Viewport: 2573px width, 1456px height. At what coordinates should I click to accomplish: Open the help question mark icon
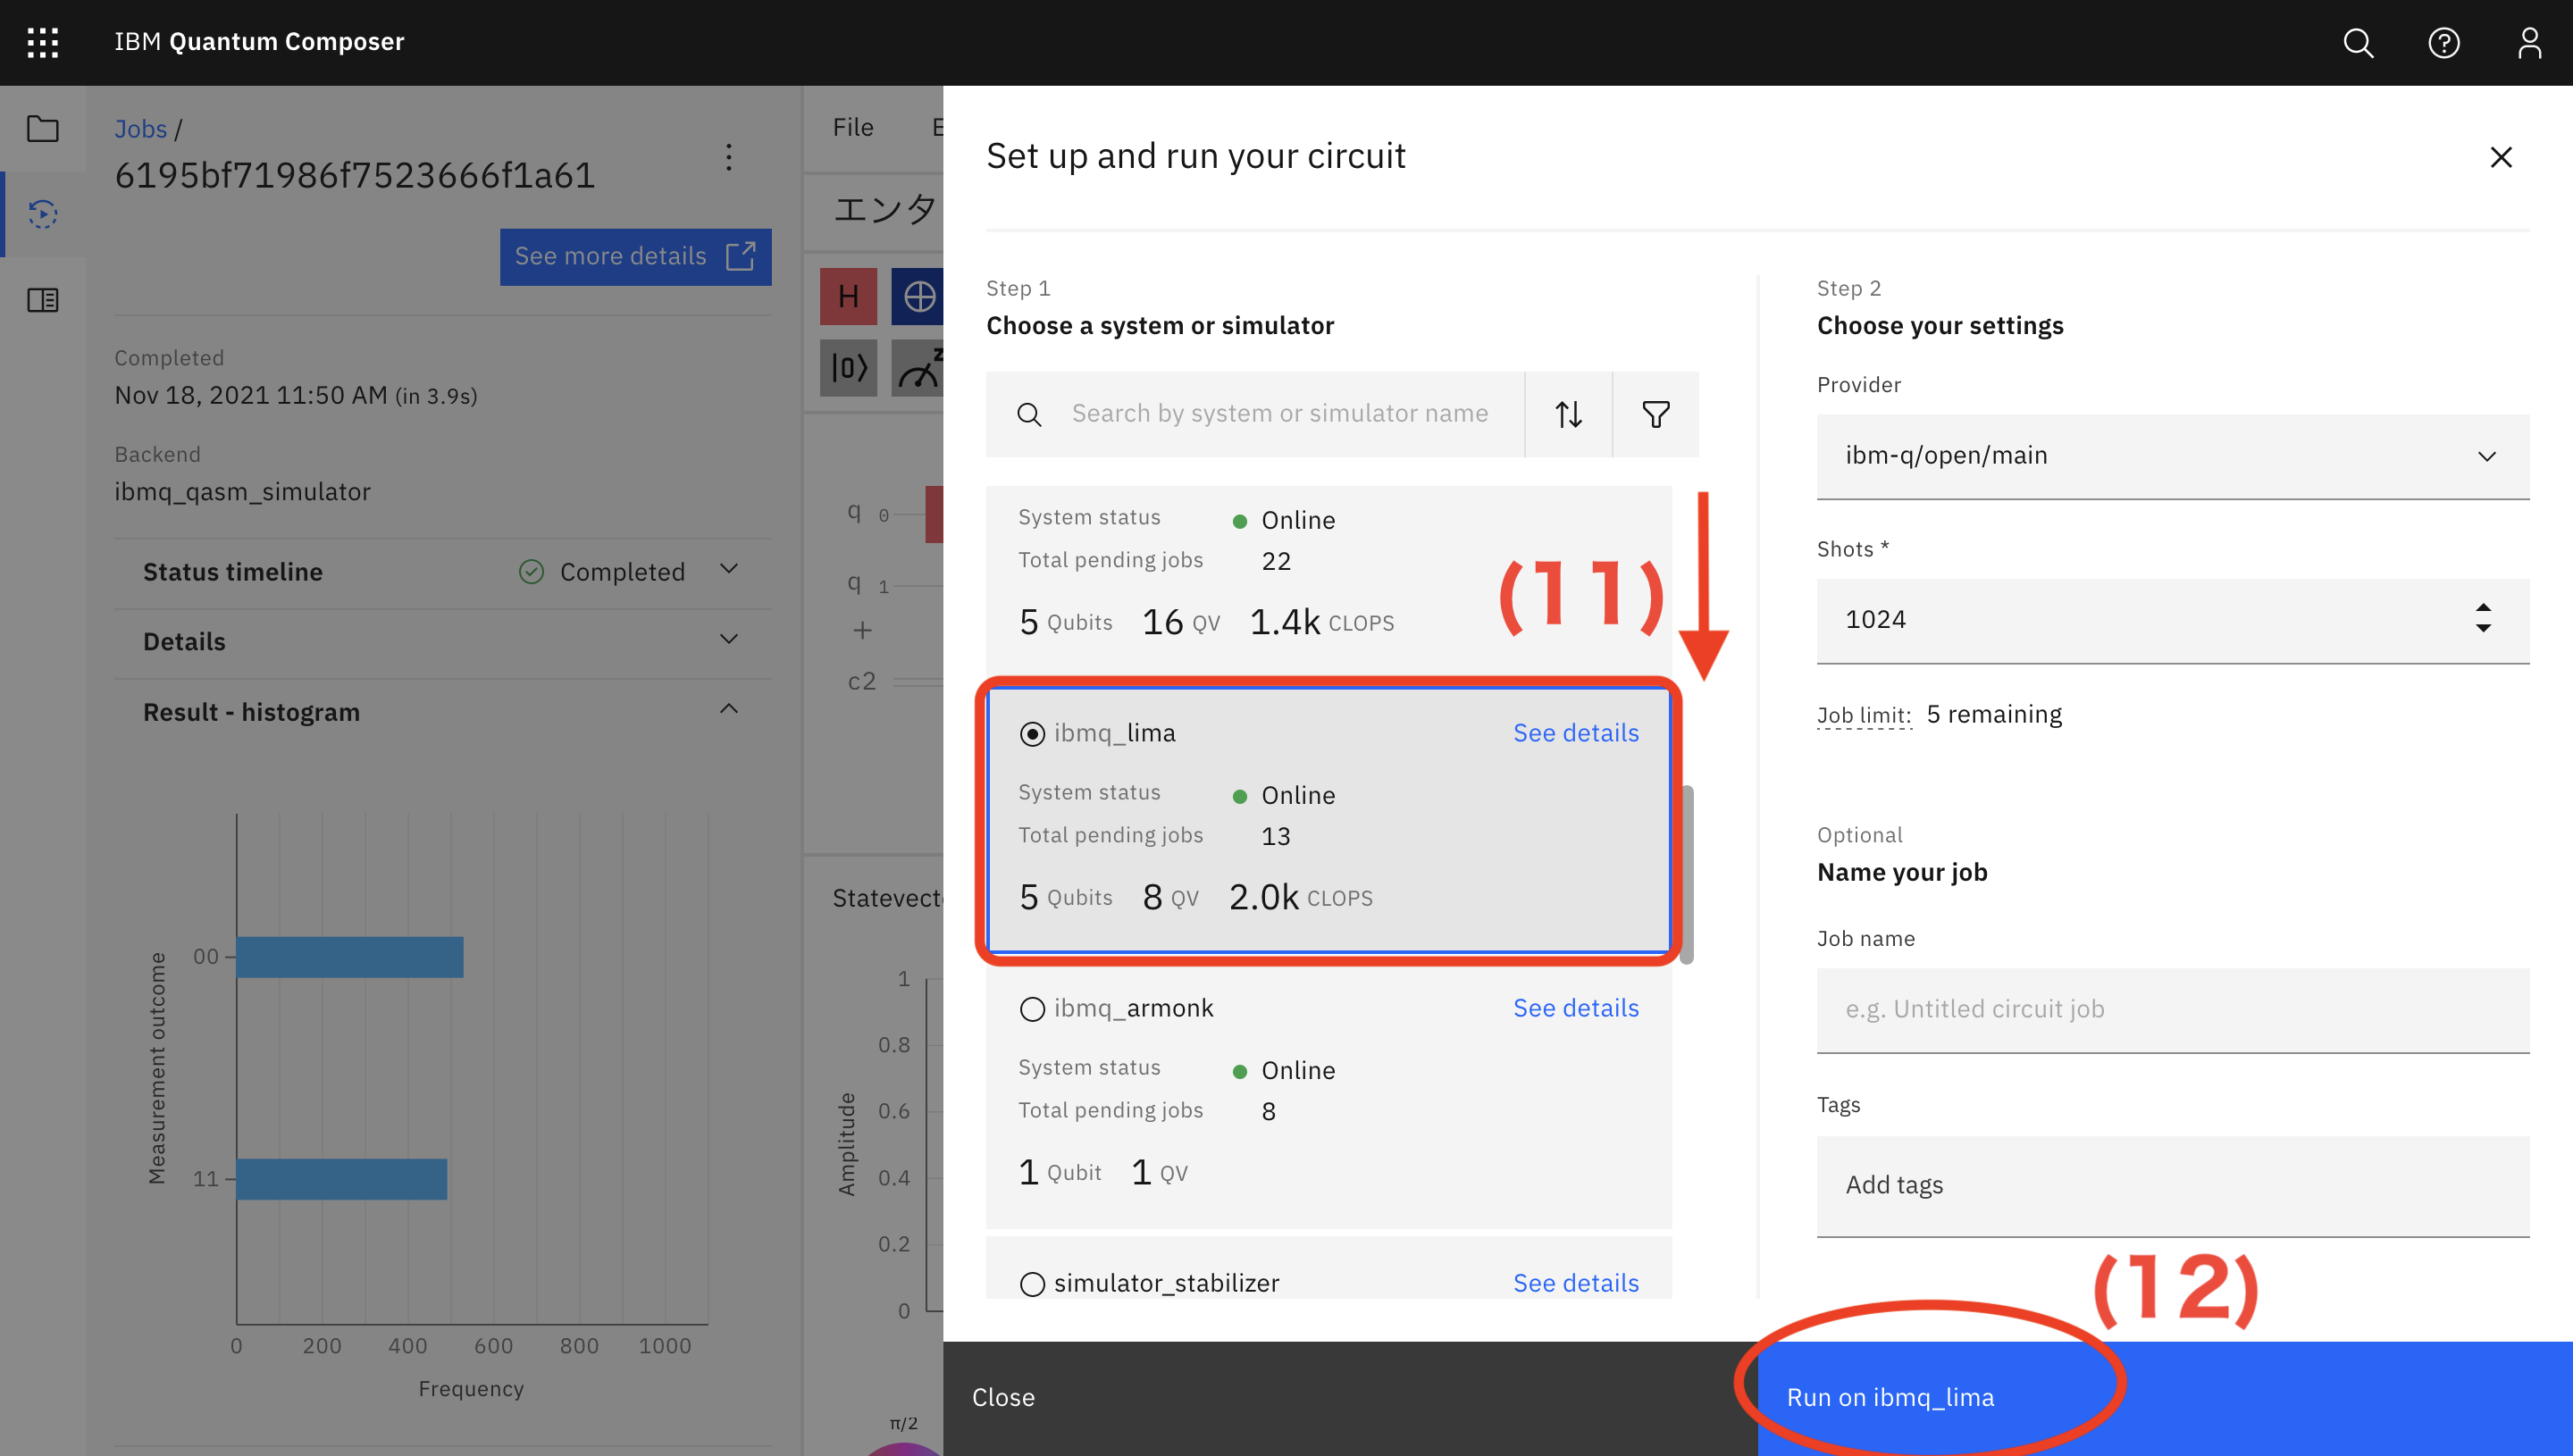[2443, 42]
